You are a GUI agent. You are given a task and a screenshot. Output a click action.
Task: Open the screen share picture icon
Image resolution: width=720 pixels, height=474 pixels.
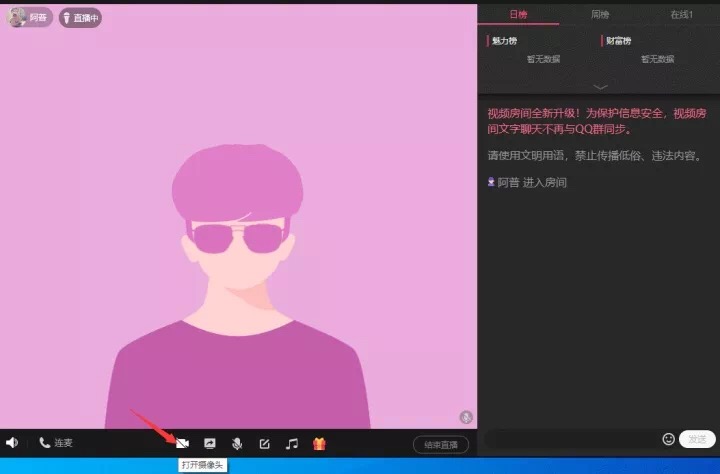210,443
